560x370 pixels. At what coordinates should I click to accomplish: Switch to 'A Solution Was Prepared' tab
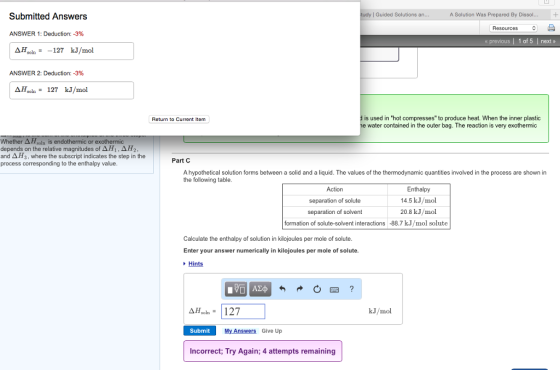[x=494, y=15]
